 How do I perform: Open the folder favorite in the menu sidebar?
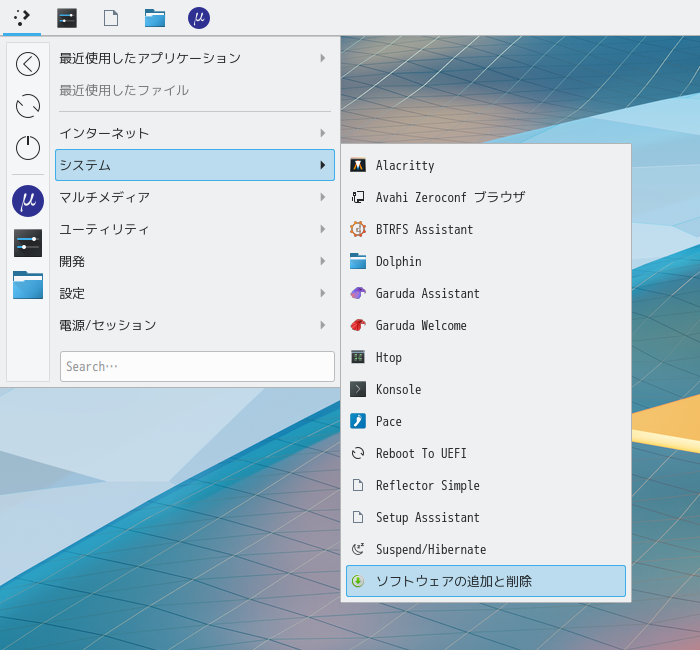tap(28, 285)
